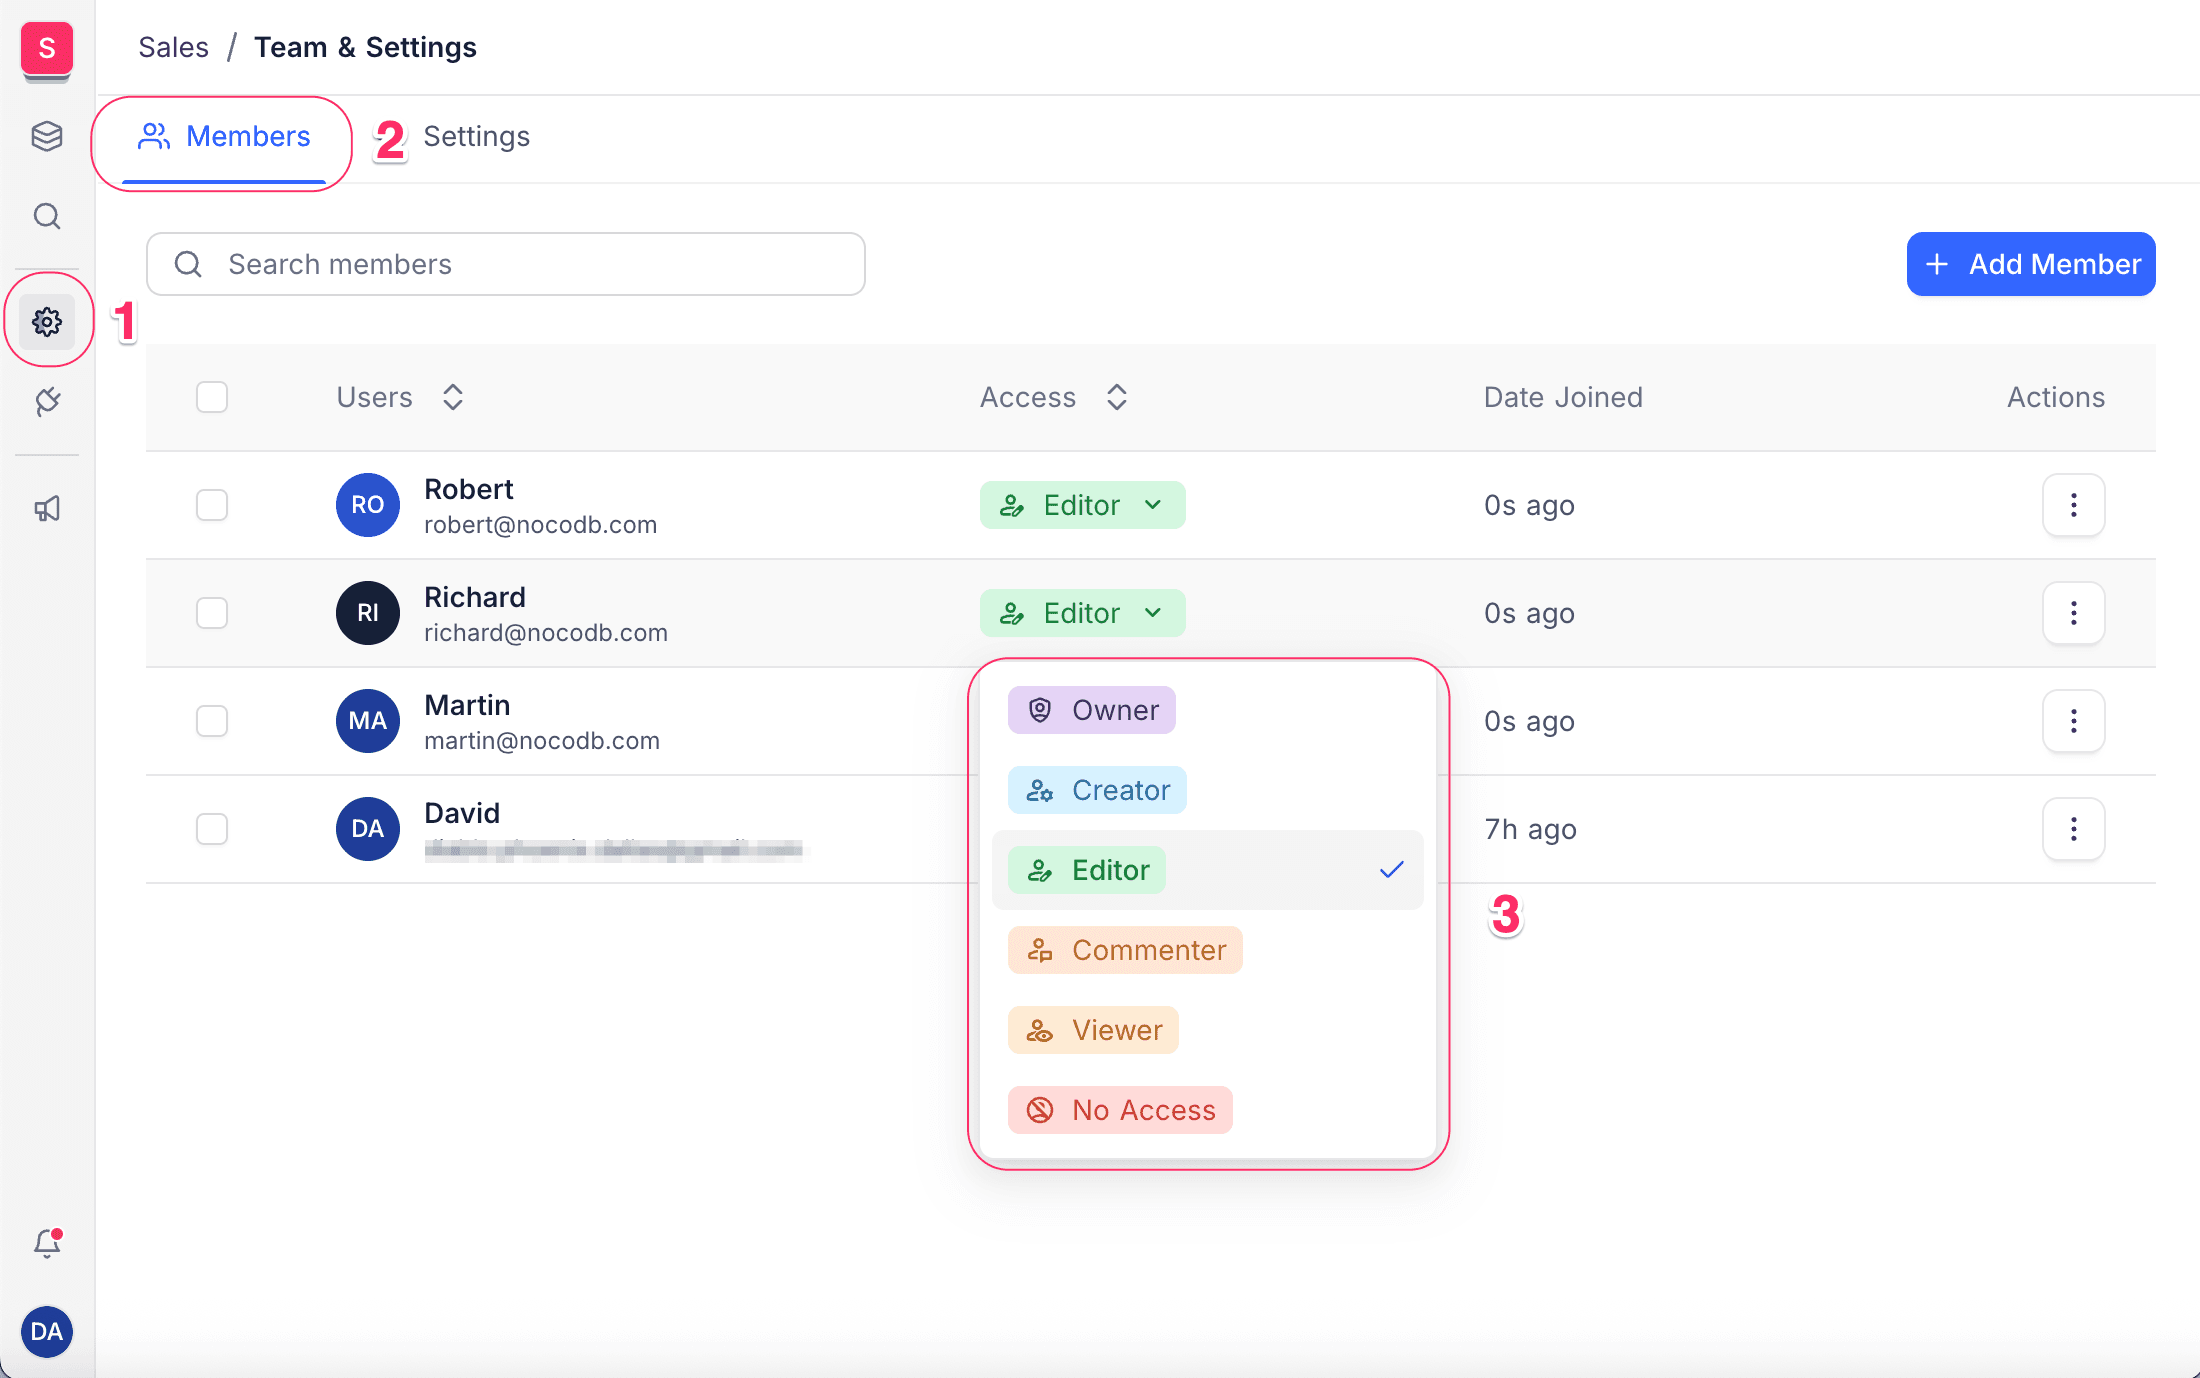Click the DA user avatar in sidebar
Viewport: 2200px width, 1378px height.
tap(46, 1331)
